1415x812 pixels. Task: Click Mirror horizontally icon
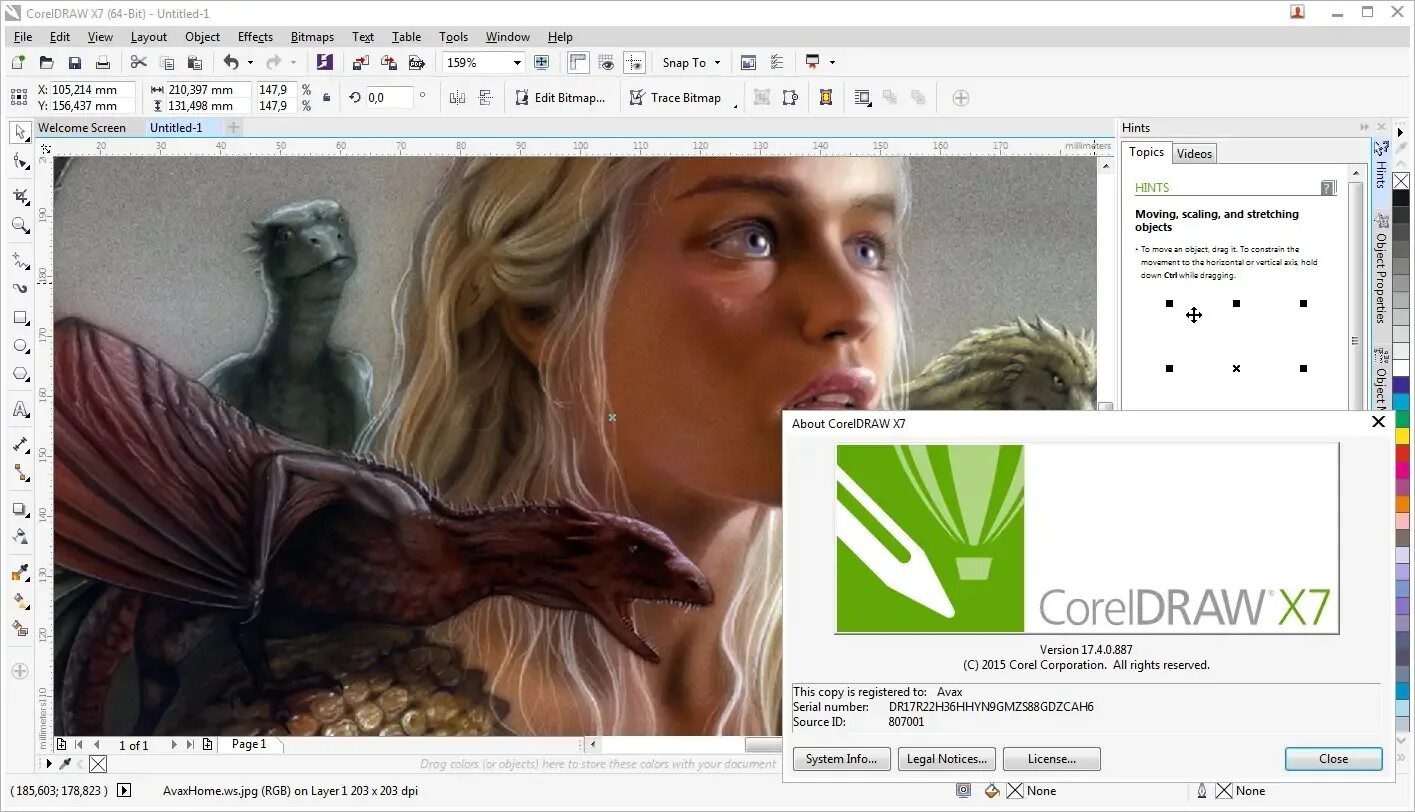pos(458,98)
